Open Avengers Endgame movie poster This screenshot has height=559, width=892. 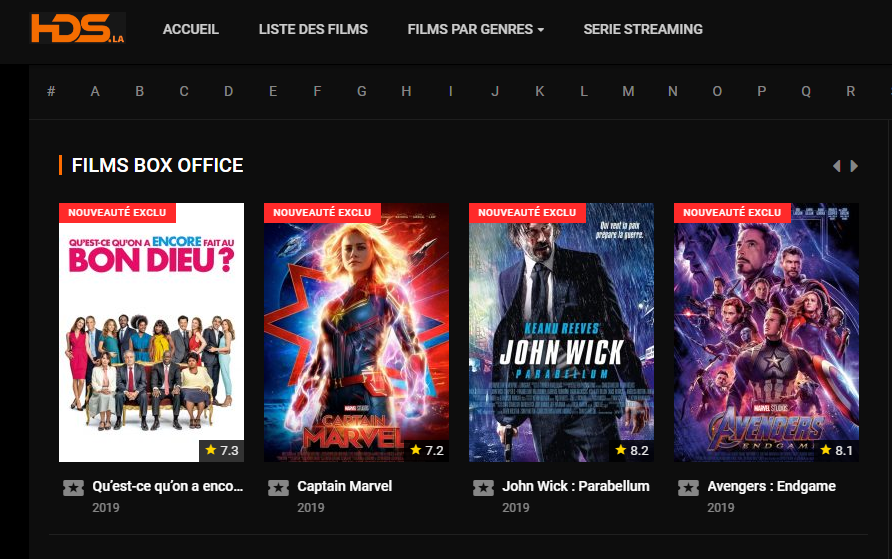(766, 333)
